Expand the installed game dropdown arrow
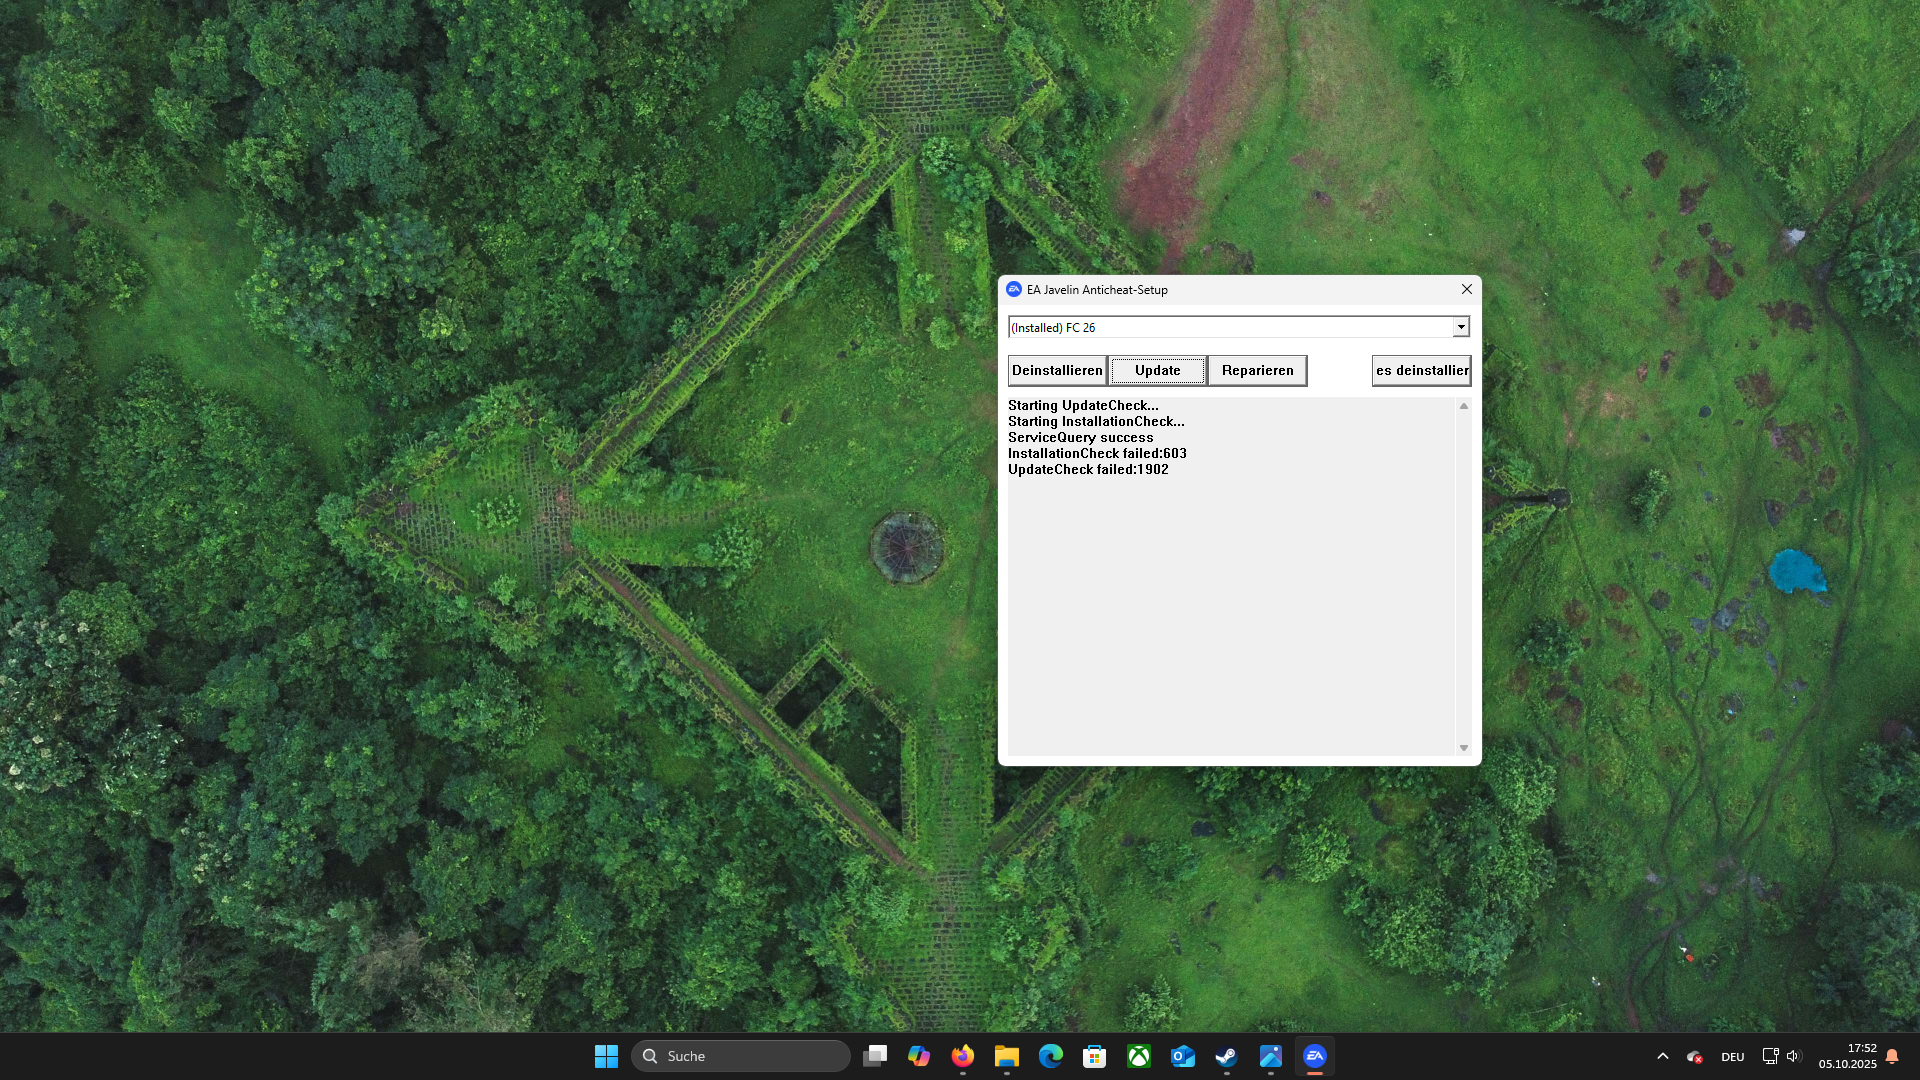Image resolution: width=1920 pixels, height=1080 pixels. [x=1461, y=327]
